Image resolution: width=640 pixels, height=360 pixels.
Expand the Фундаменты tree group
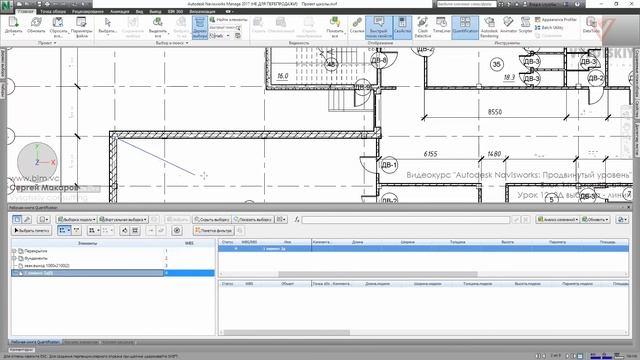14,258
